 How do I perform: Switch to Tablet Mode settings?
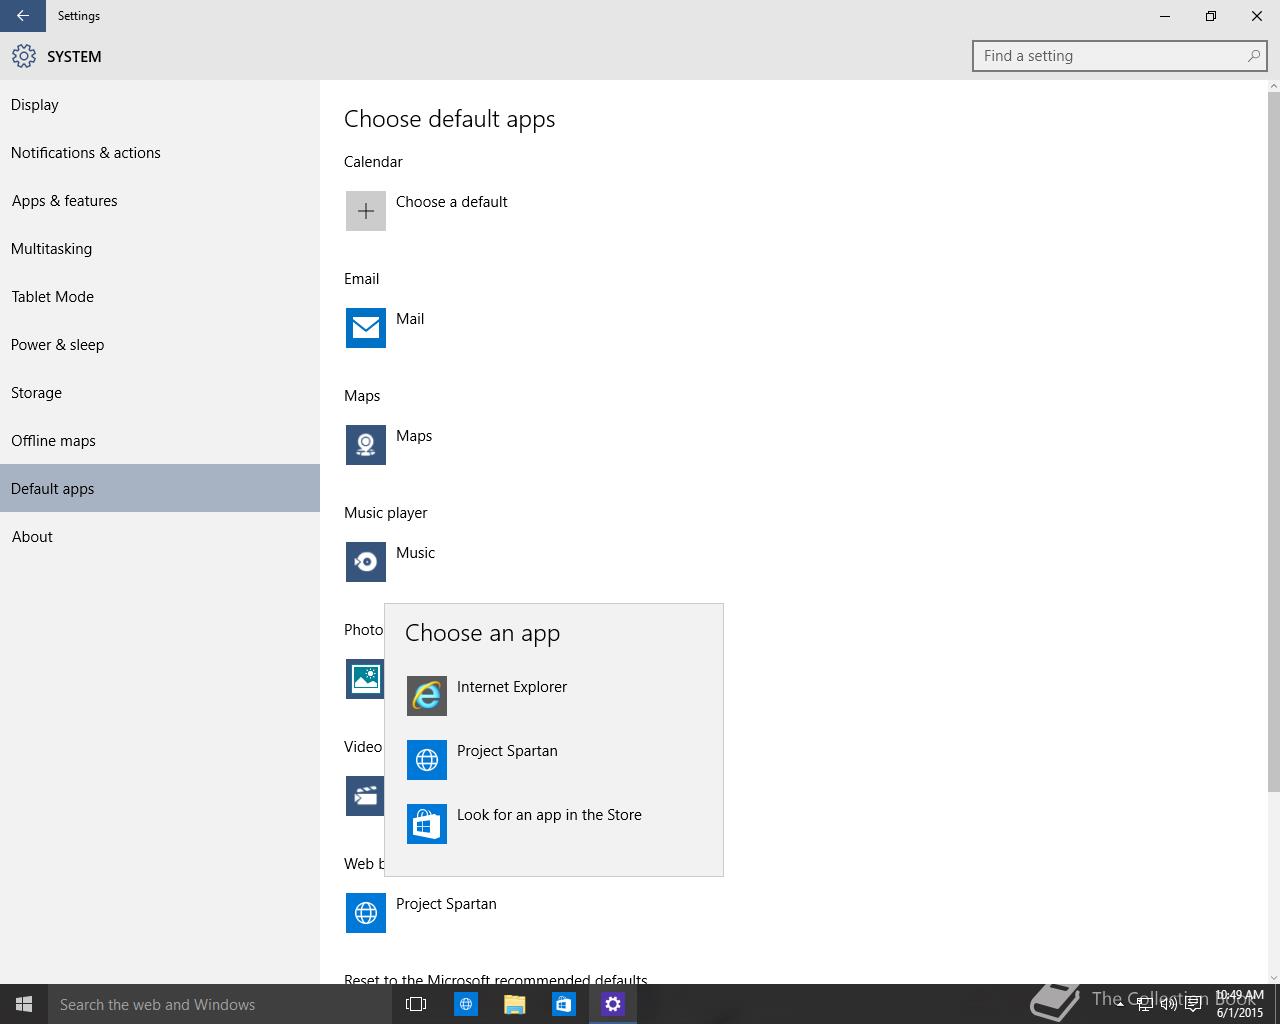(160, 297)
